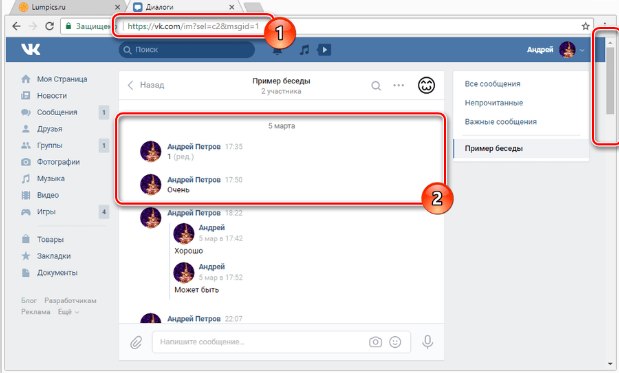This screenshot has width=619, height=373.
Task: Click the message text Очень
Action: point(178,190)
